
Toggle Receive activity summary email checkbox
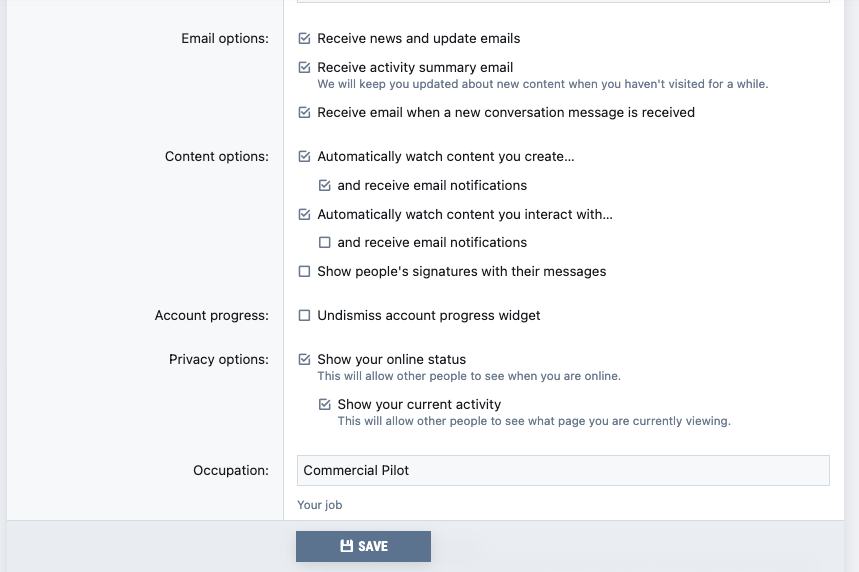[x=304, y=67]
